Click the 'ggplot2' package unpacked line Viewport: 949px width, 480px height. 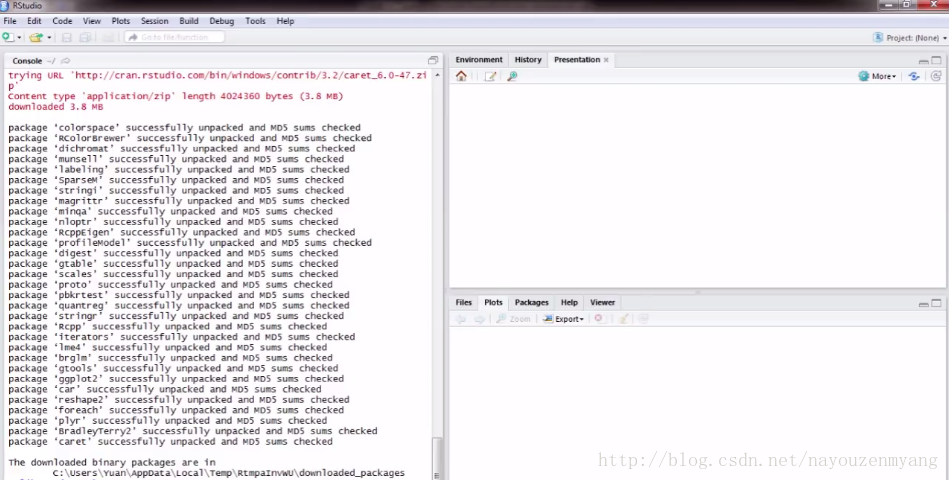tap(176, 379)
